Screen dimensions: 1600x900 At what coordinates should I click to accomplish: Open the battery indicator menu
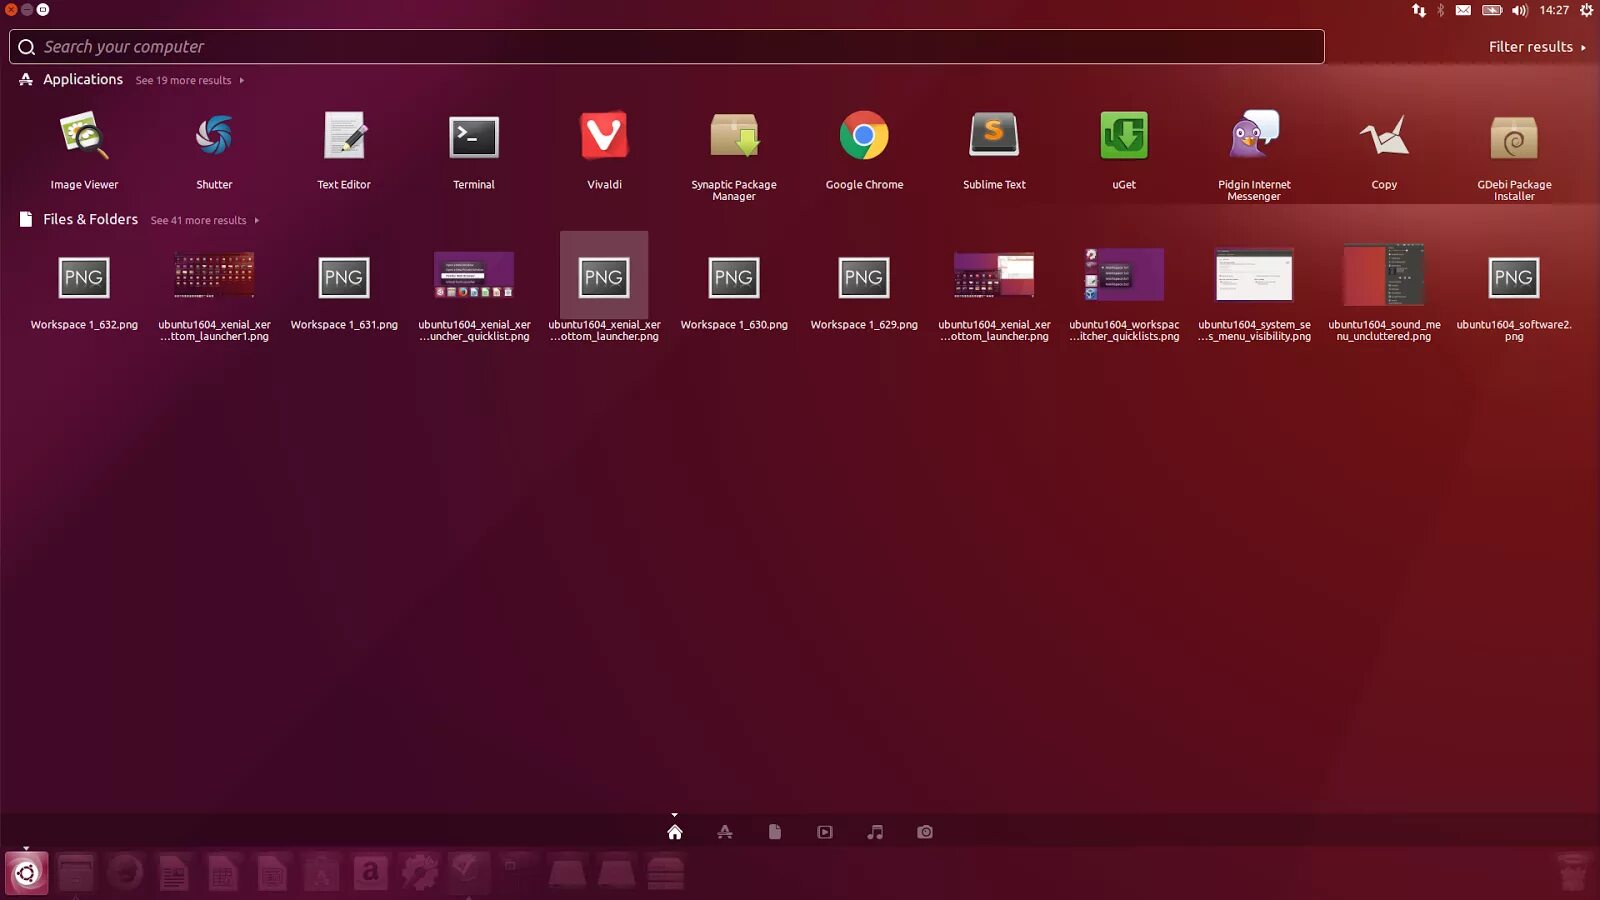coord(1492,10)
